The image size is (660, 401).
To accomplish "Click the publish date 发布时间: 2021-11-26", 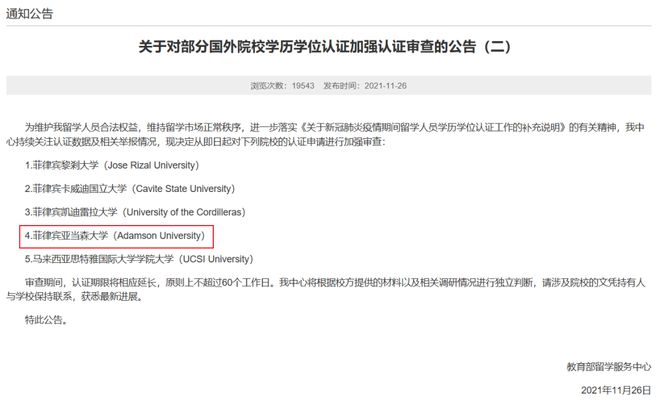I will point(365,86).
